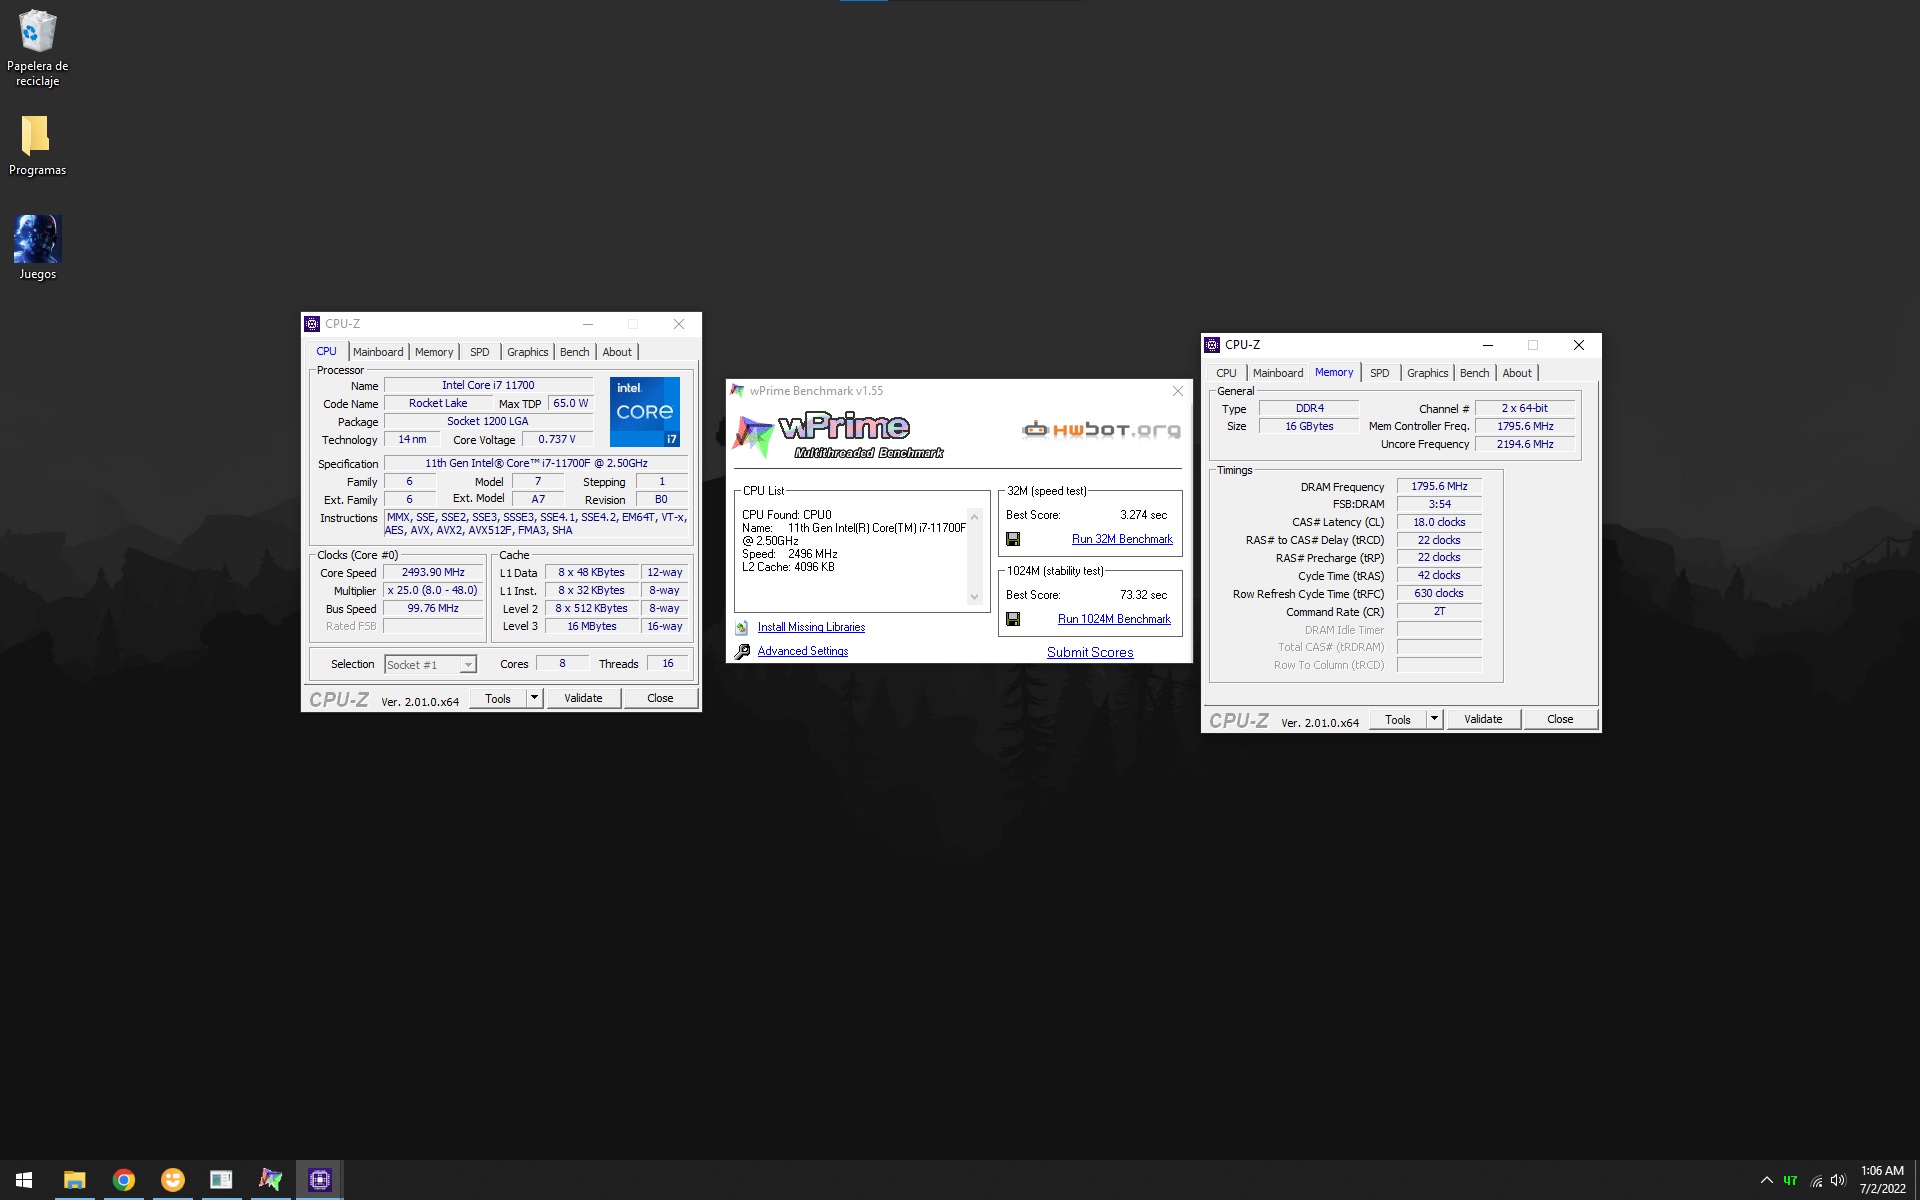Open the Advanced Settings link
The image size is (1920, 1200).
[802, 651]
